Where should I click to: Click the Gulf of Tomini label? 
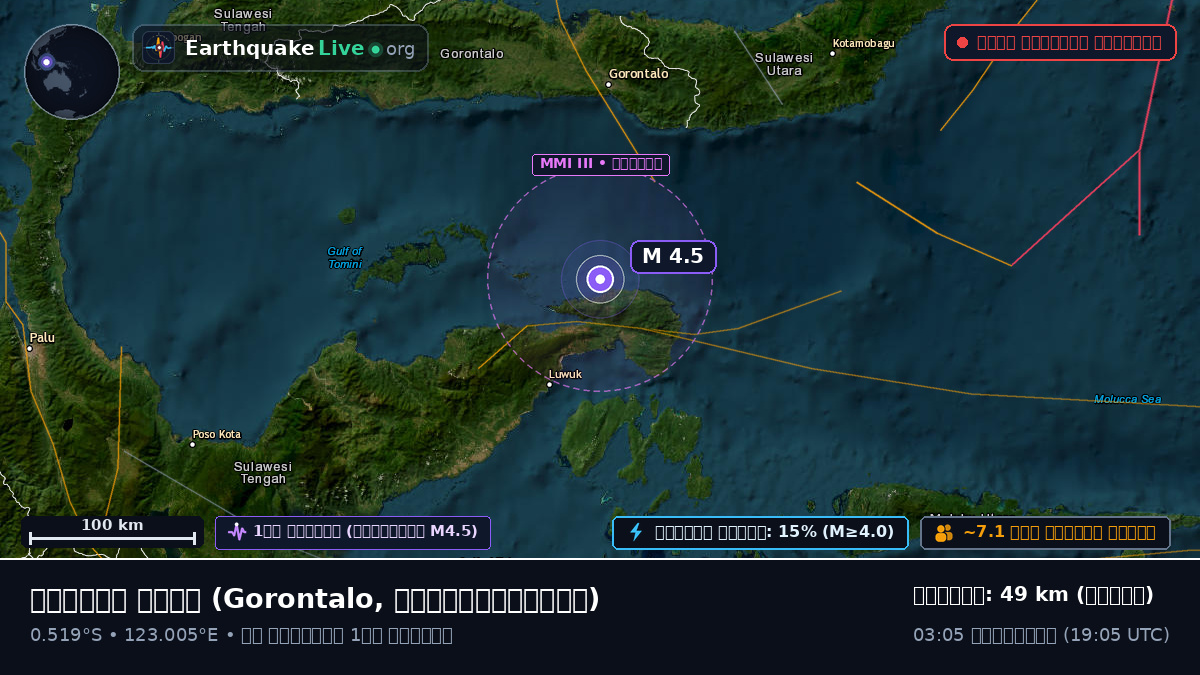(x=345, y=258)
